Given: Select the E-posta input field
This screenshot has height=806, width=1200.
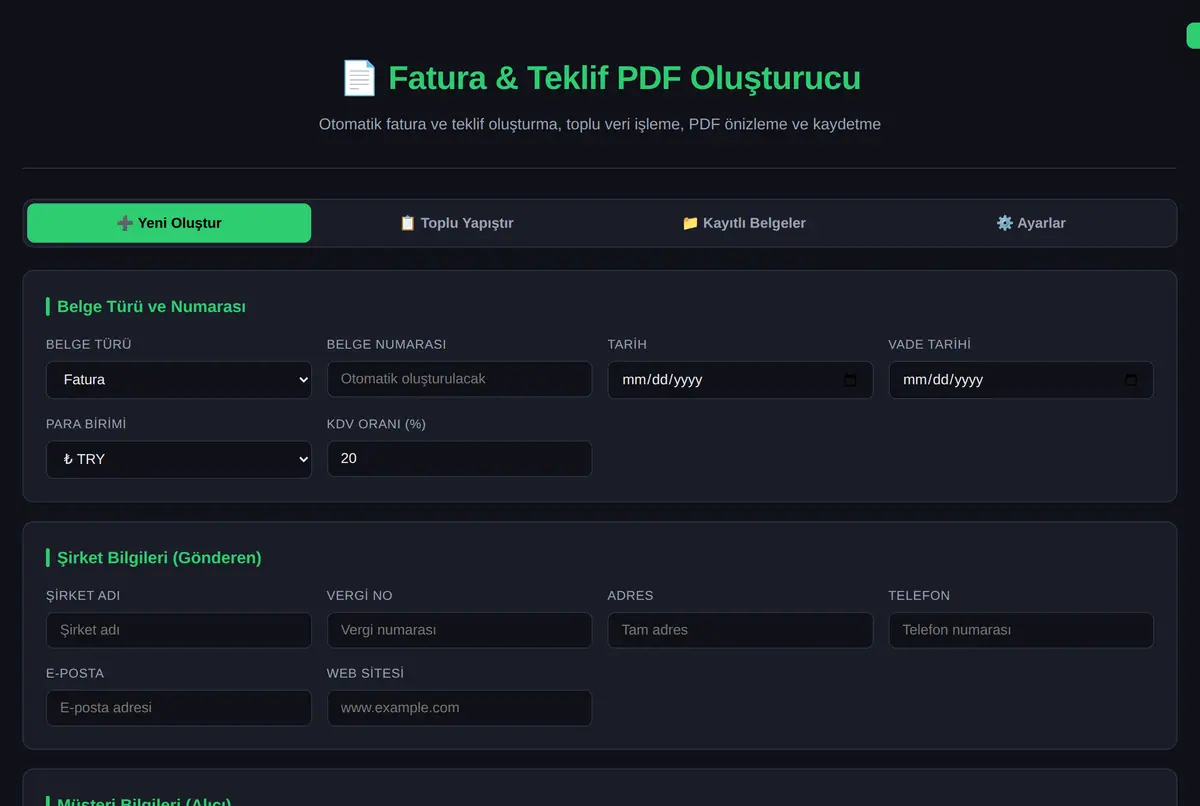Looking at the screenshot, I should (179, 708).
